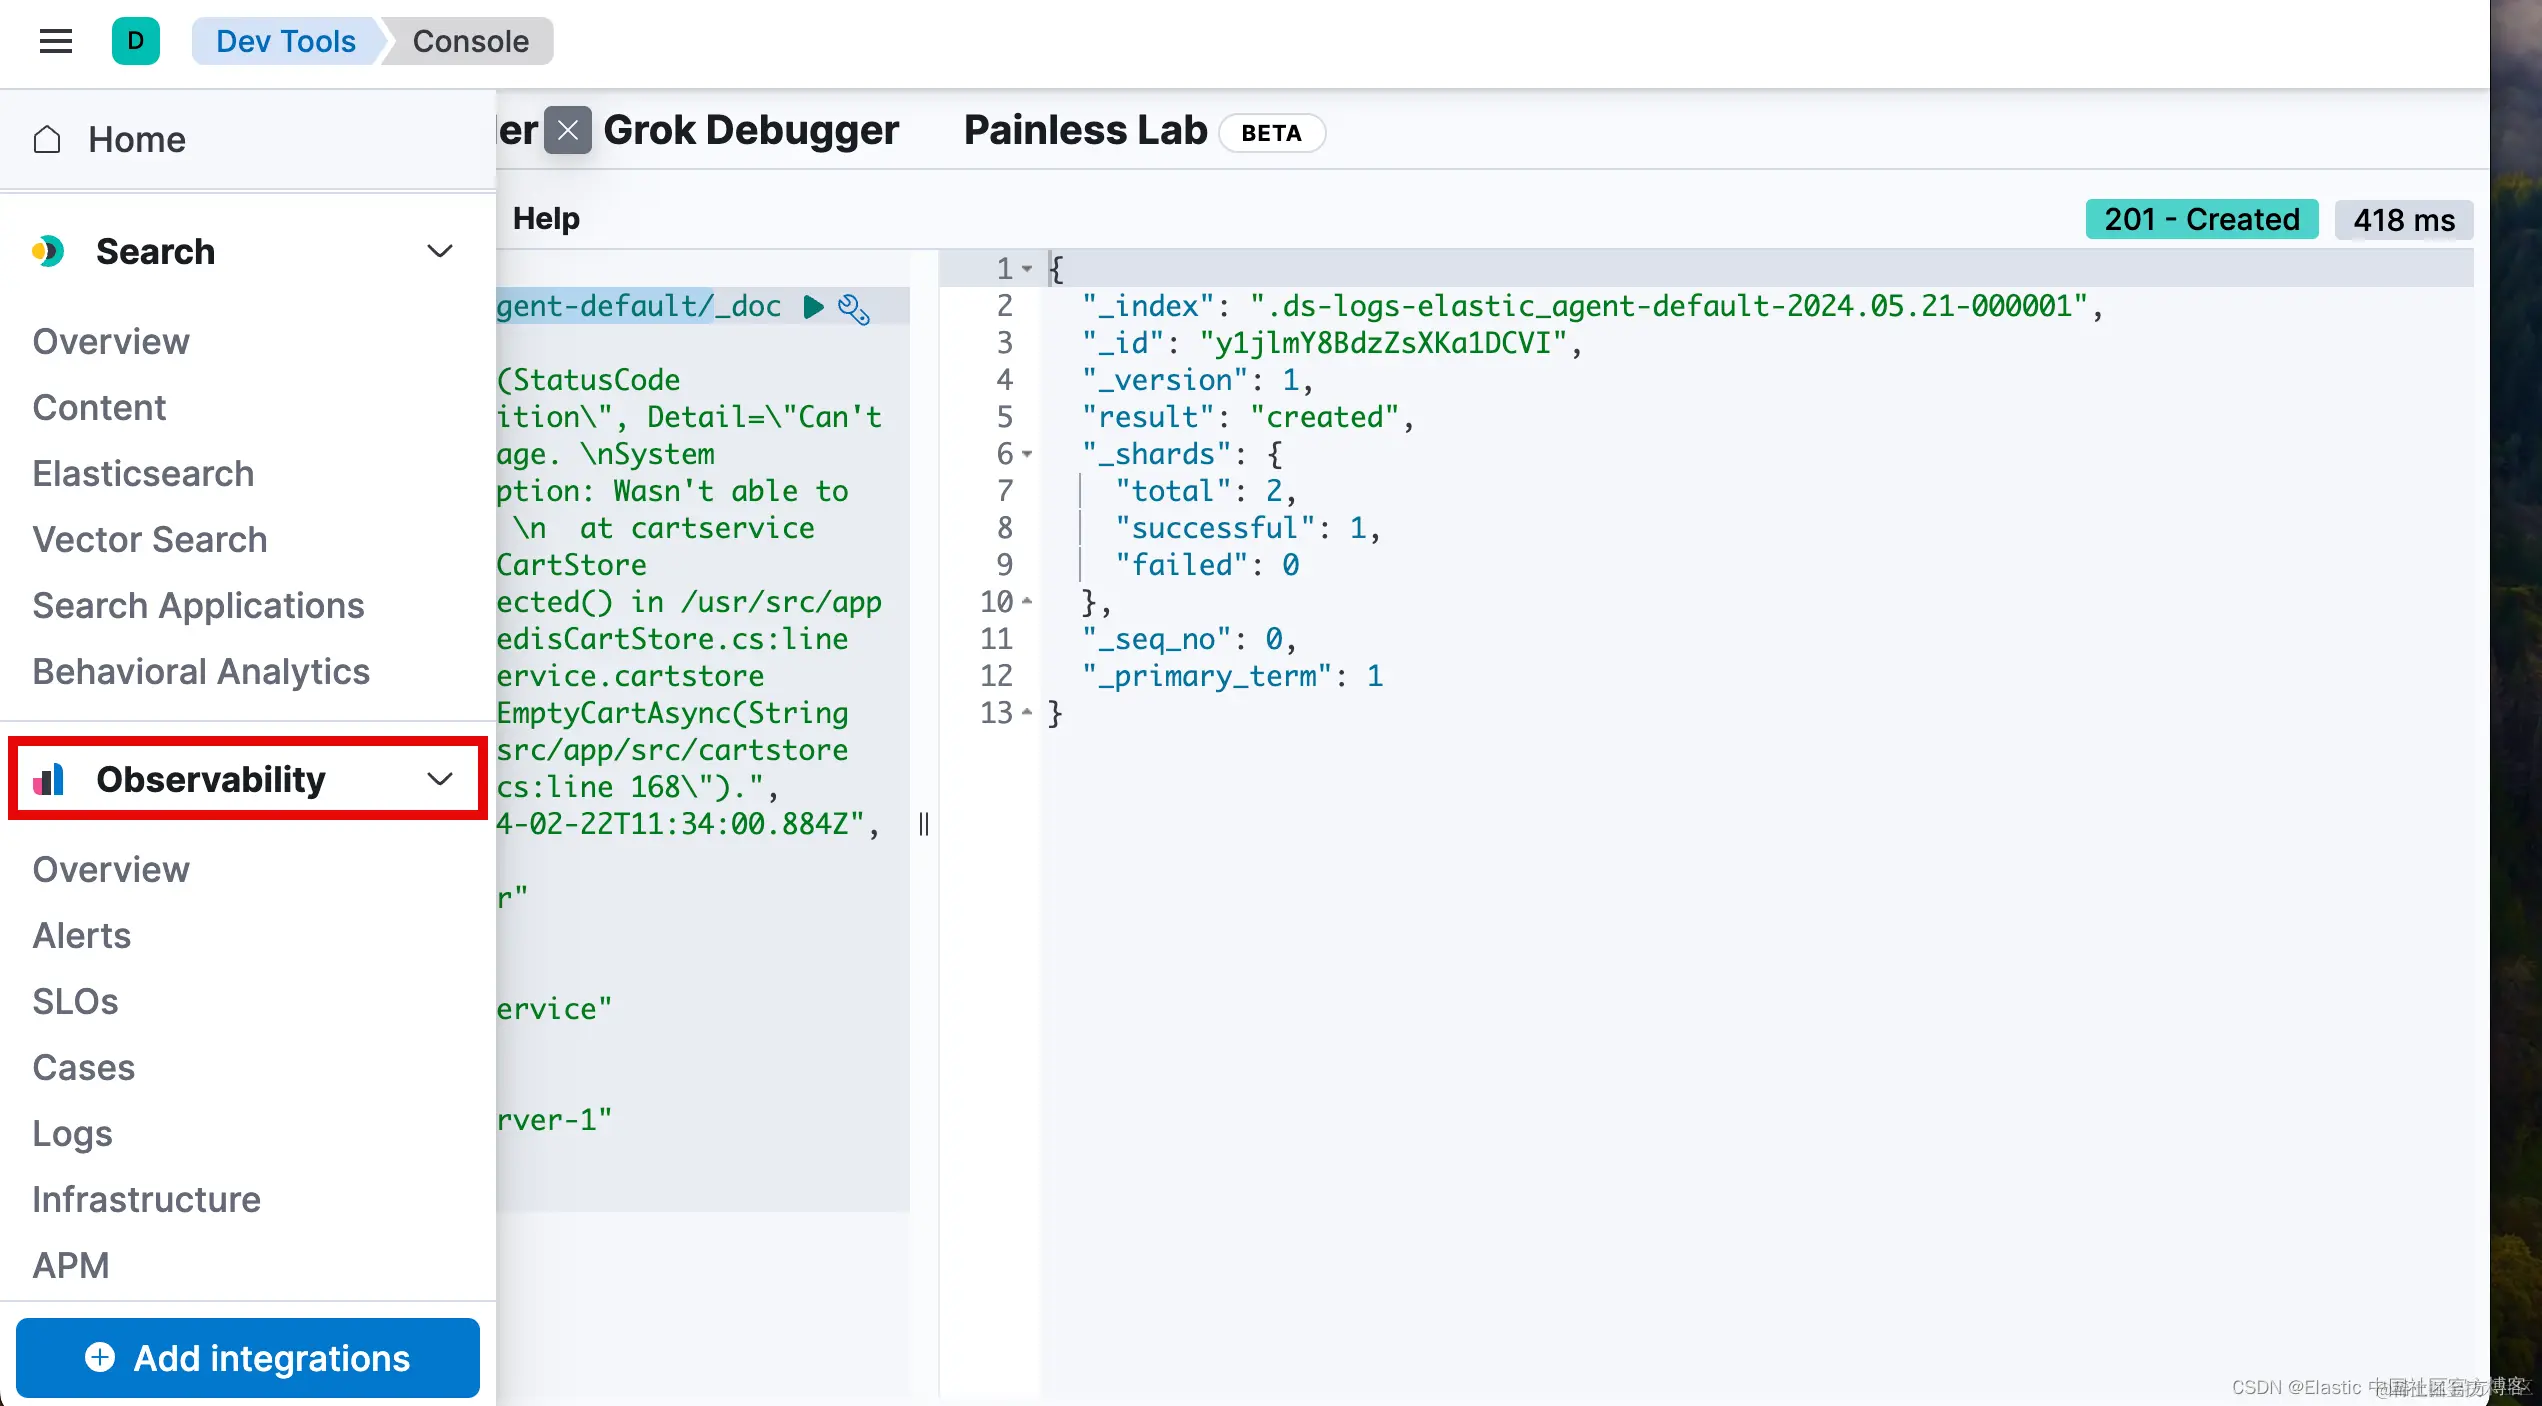Click the "_id" value y1jlmY8BdzZsXKa1DCVI
2542x1406 pixels.
(x=1383, y=343)
